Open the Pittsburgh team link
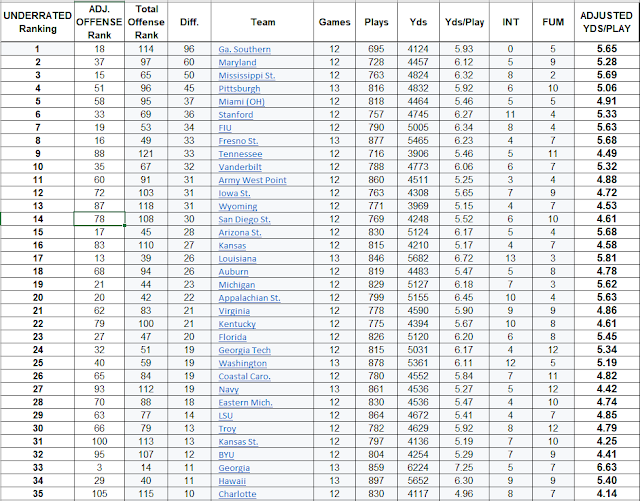Screen dimensions: 640x501 [239, 89]
